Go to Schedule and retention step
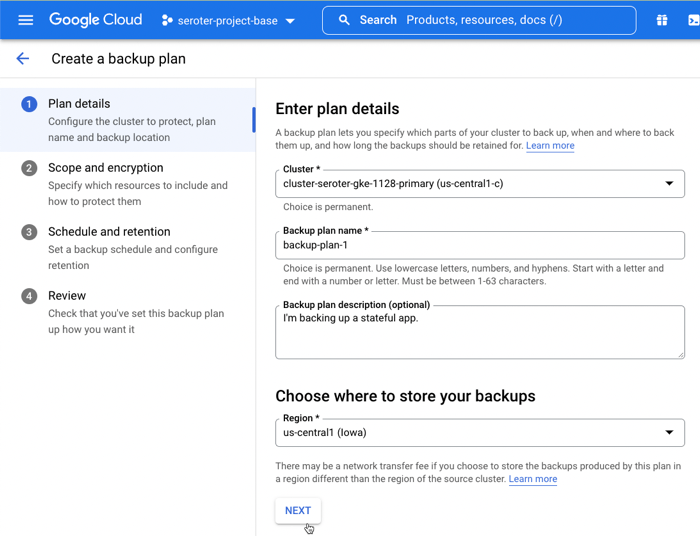The height and width of the screenshot is (536, 700). 109,232
